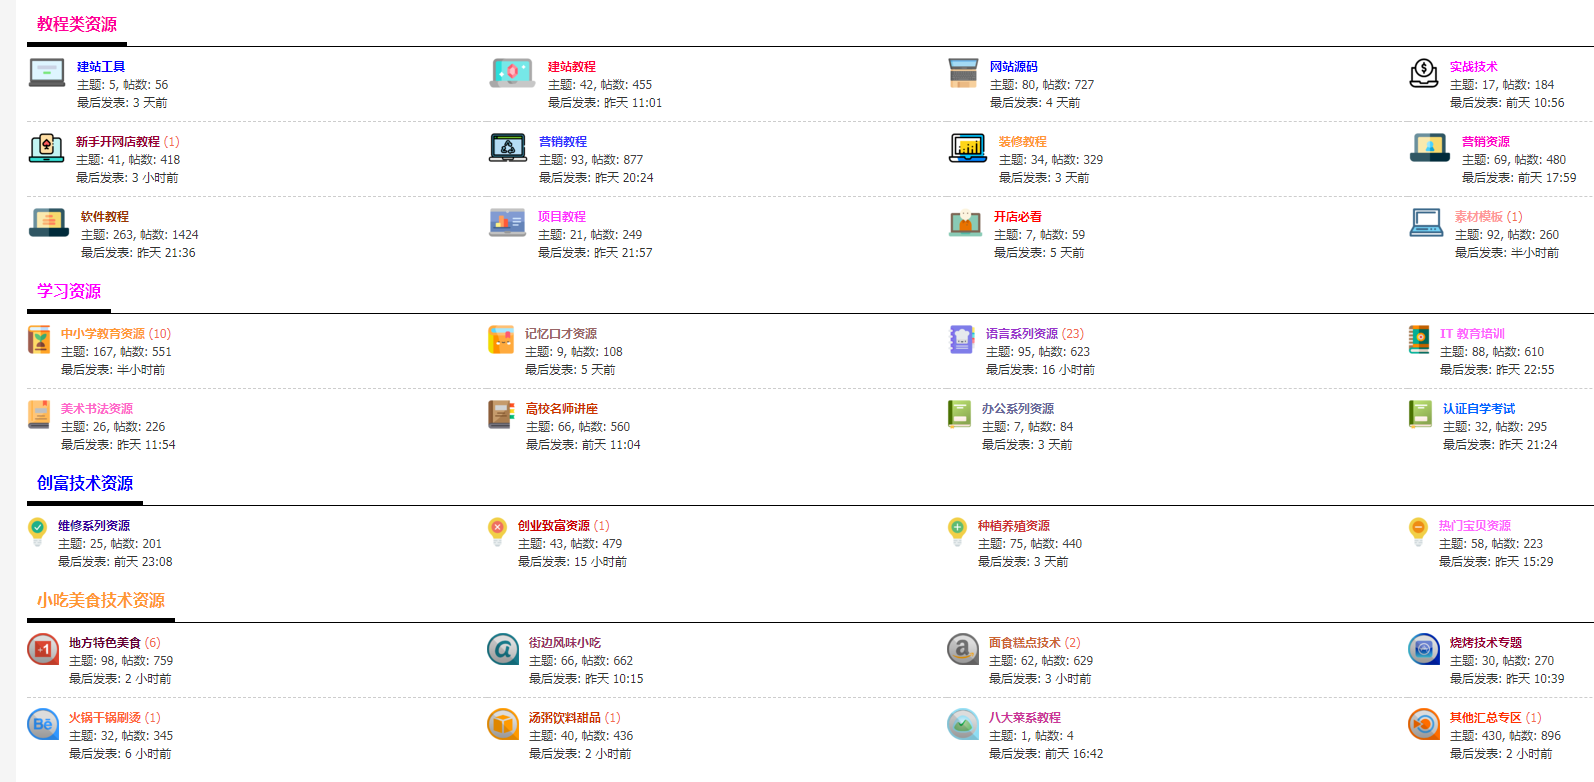Image resolution: width=1594 pixels, height=782 pixels.
Task: Click the IT教育培训 book icon
Action: click(1419, 340)
